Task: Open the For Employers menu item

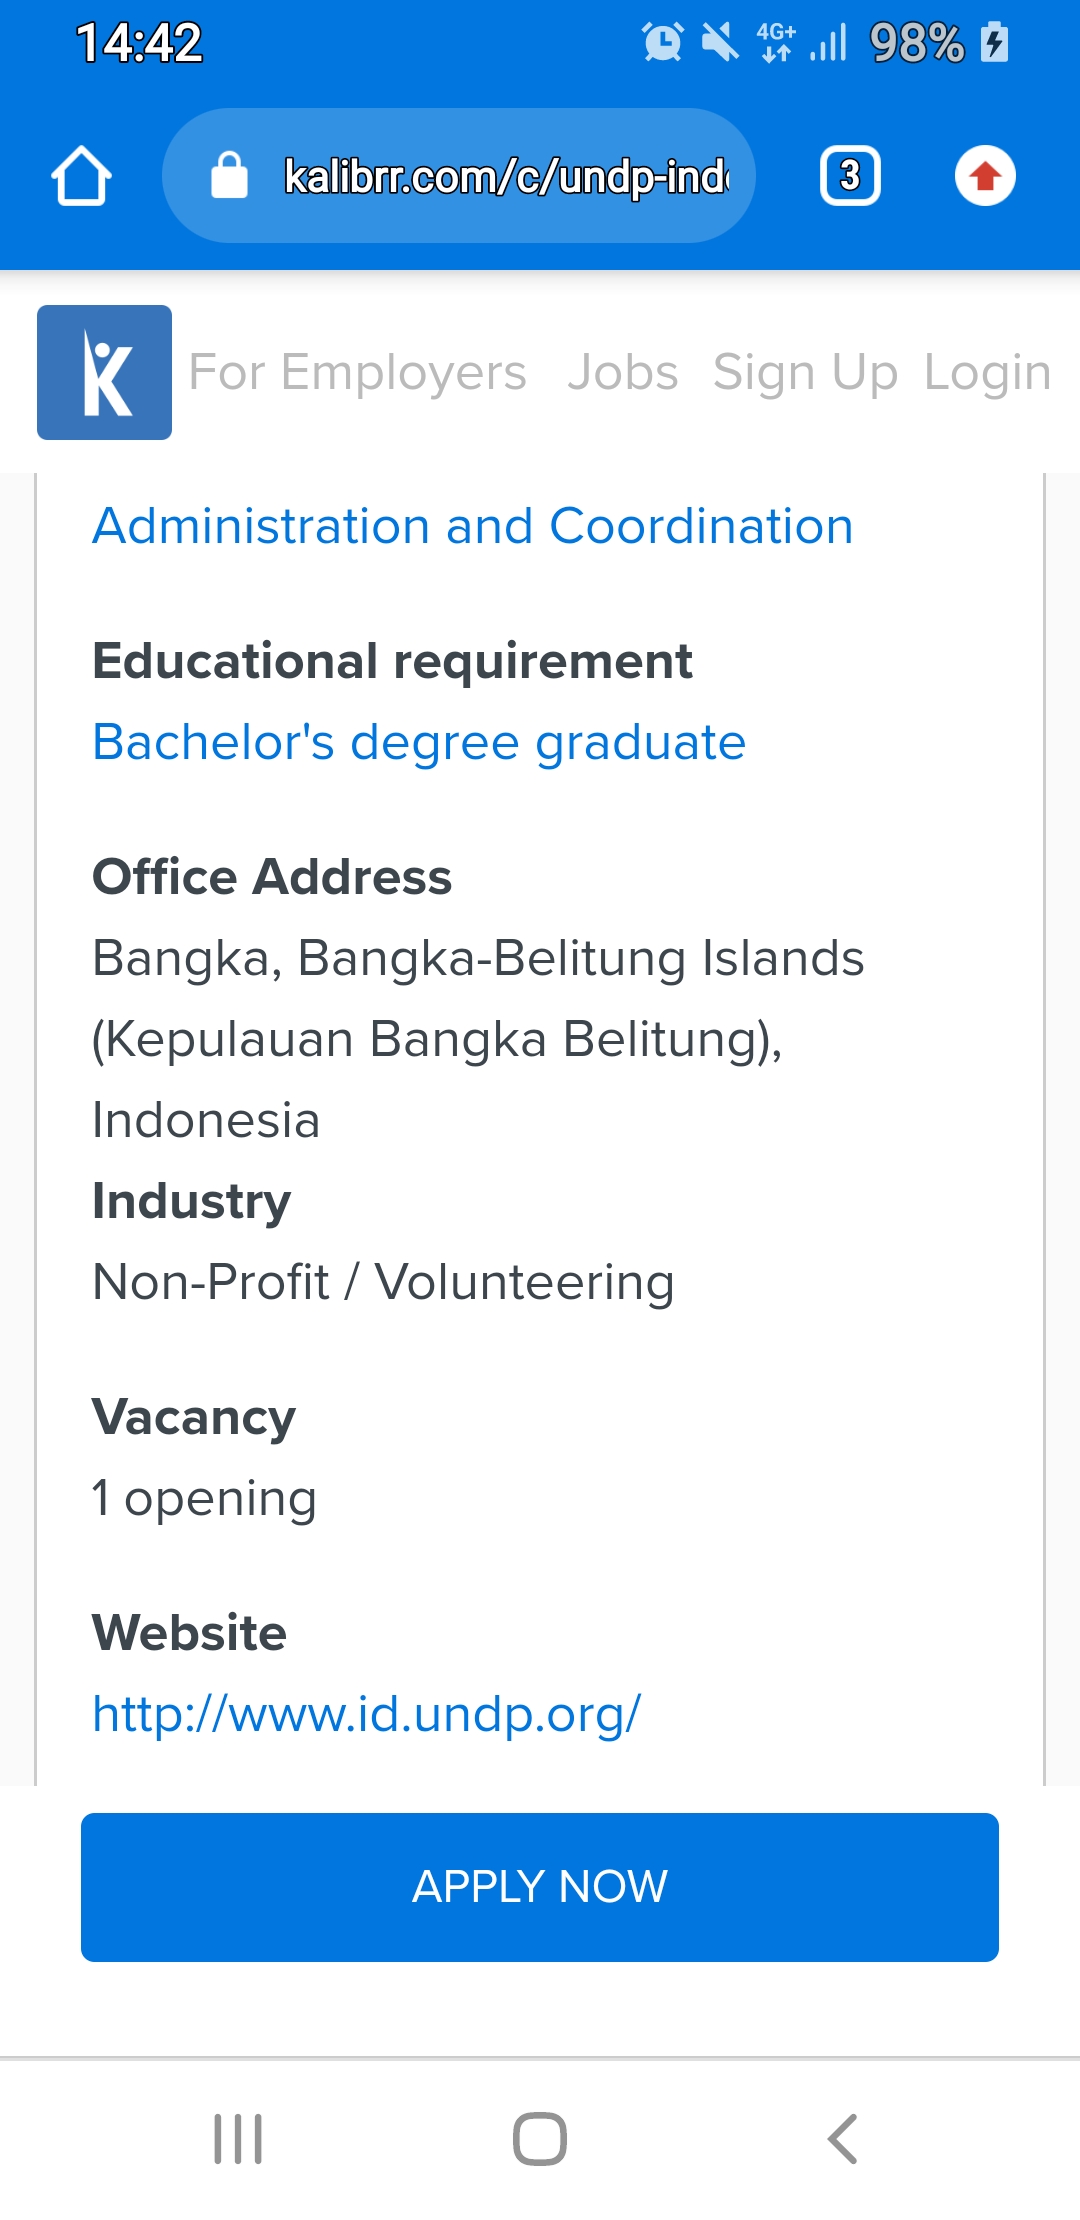Action: tap(357, 373)
